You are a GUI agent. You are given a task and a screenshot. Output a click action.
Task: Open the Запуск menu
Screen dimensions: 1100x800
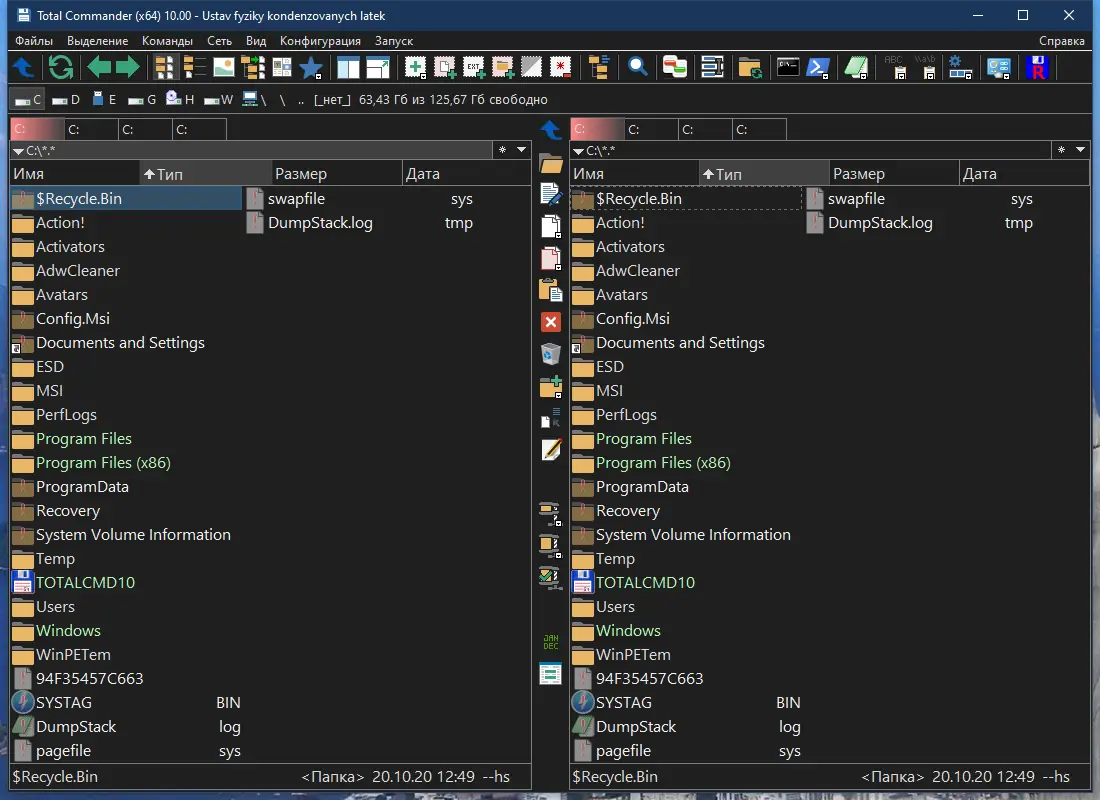(x=394, y=41)
